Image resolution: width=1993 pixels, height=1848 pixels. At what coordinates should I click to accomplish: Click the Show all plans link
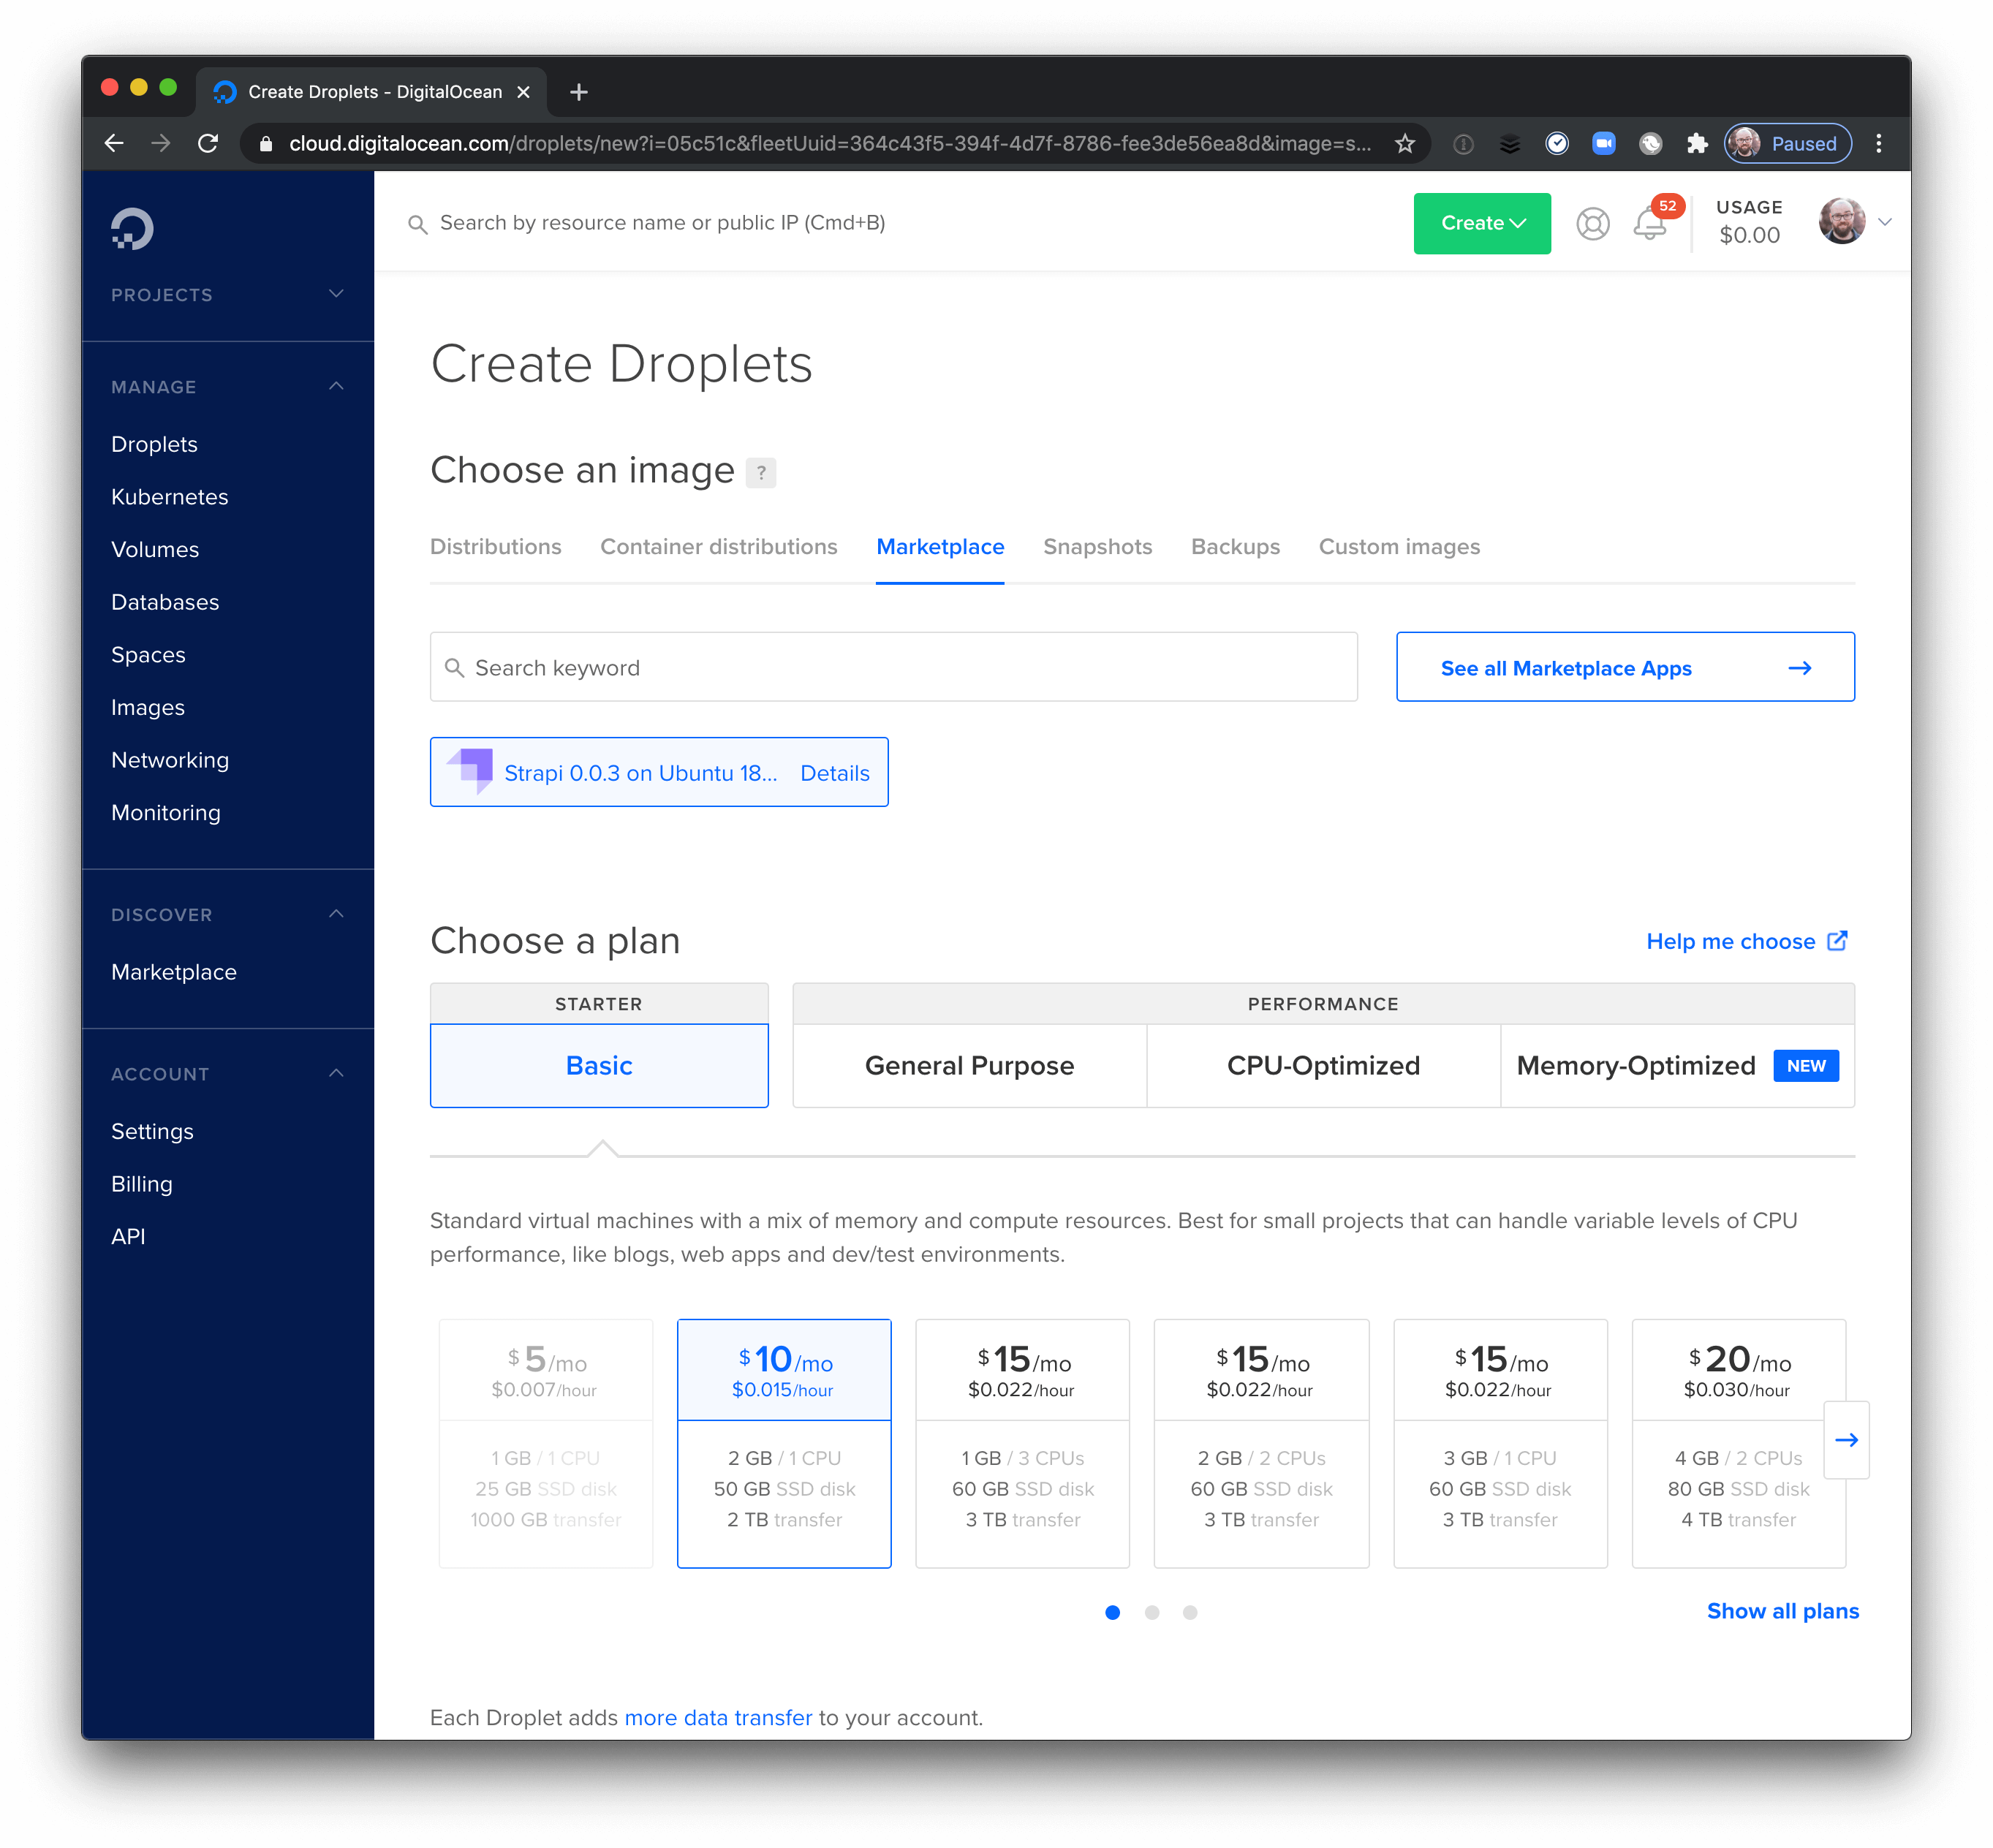pos(1781,1611)
